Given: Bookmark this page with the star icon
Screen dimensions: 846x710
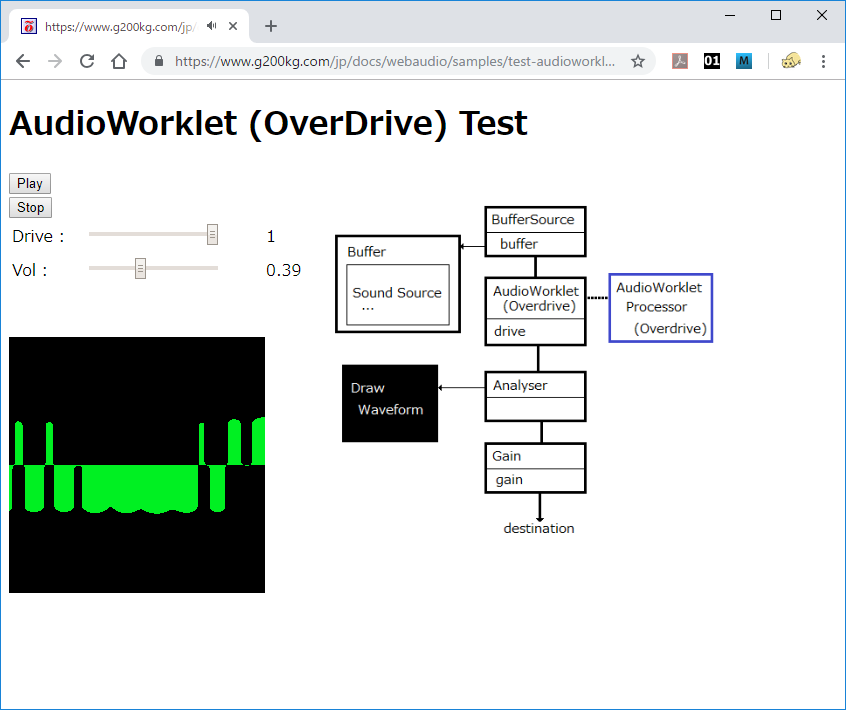Looking at the screenshot, I should 637,61.
